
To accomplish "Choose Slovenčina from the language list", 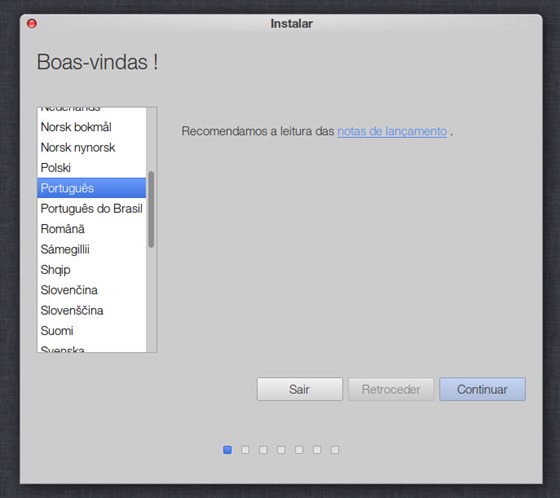I will 91,290.
